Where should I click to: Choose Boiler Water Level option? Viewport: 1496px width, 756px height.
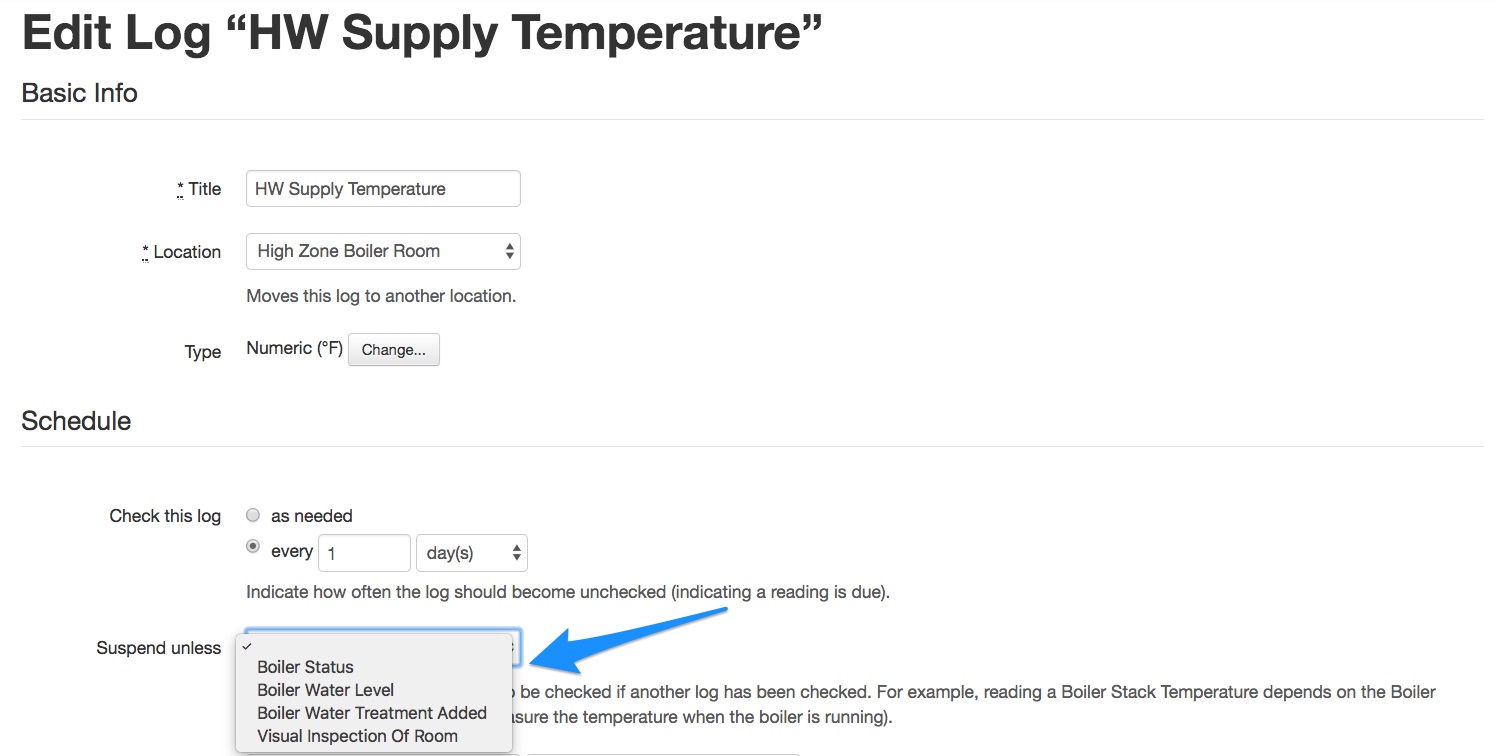coord(325,690)
